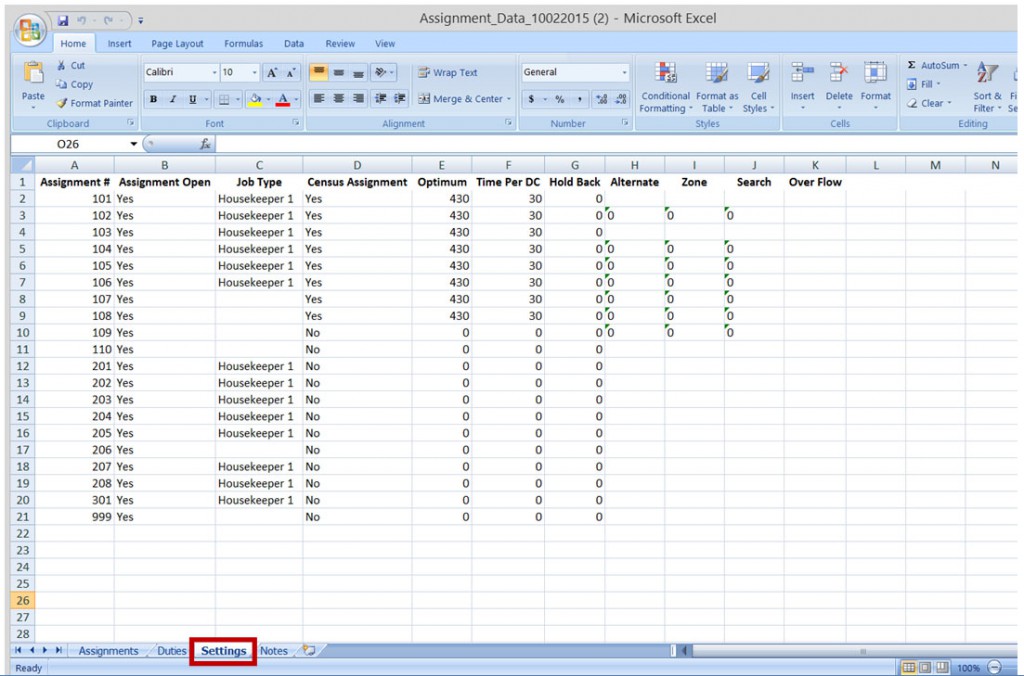Open Name Box dropdown arrow

click(x=133, y=144)
